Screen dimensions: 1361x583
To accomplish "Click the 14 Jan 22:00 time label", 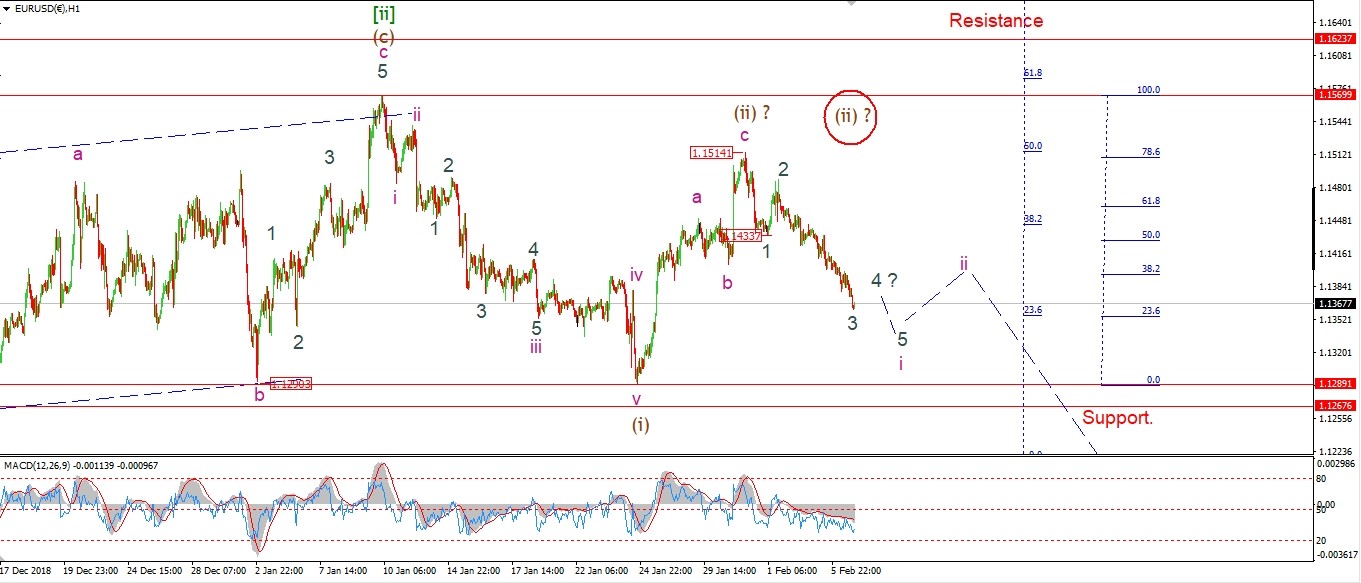I will [x=474, y=571].
